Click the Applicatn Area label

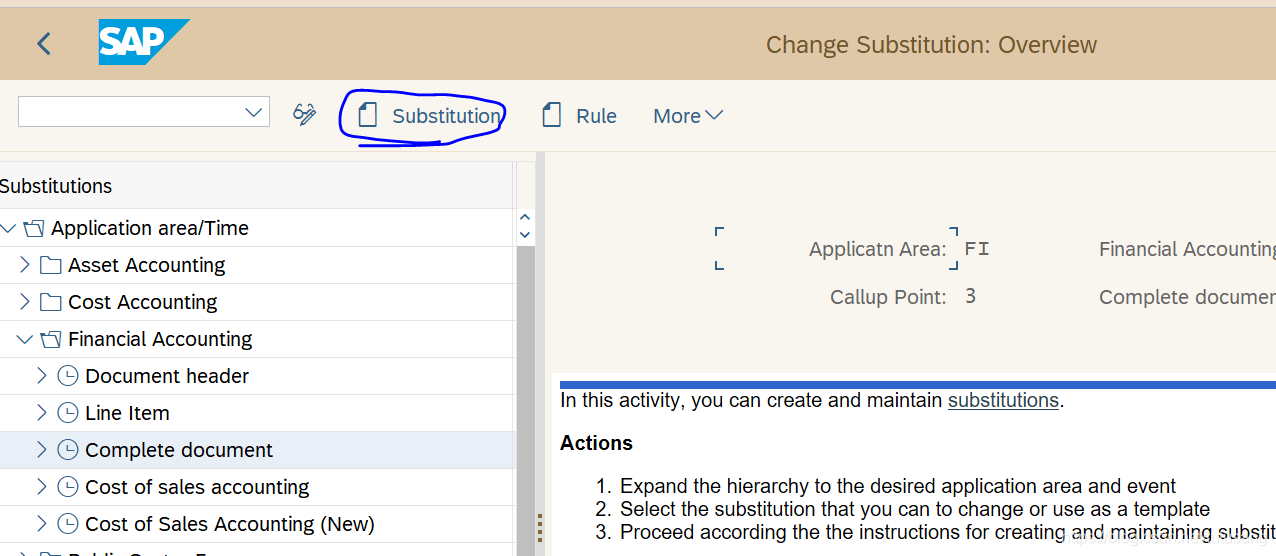coord(877,249)
